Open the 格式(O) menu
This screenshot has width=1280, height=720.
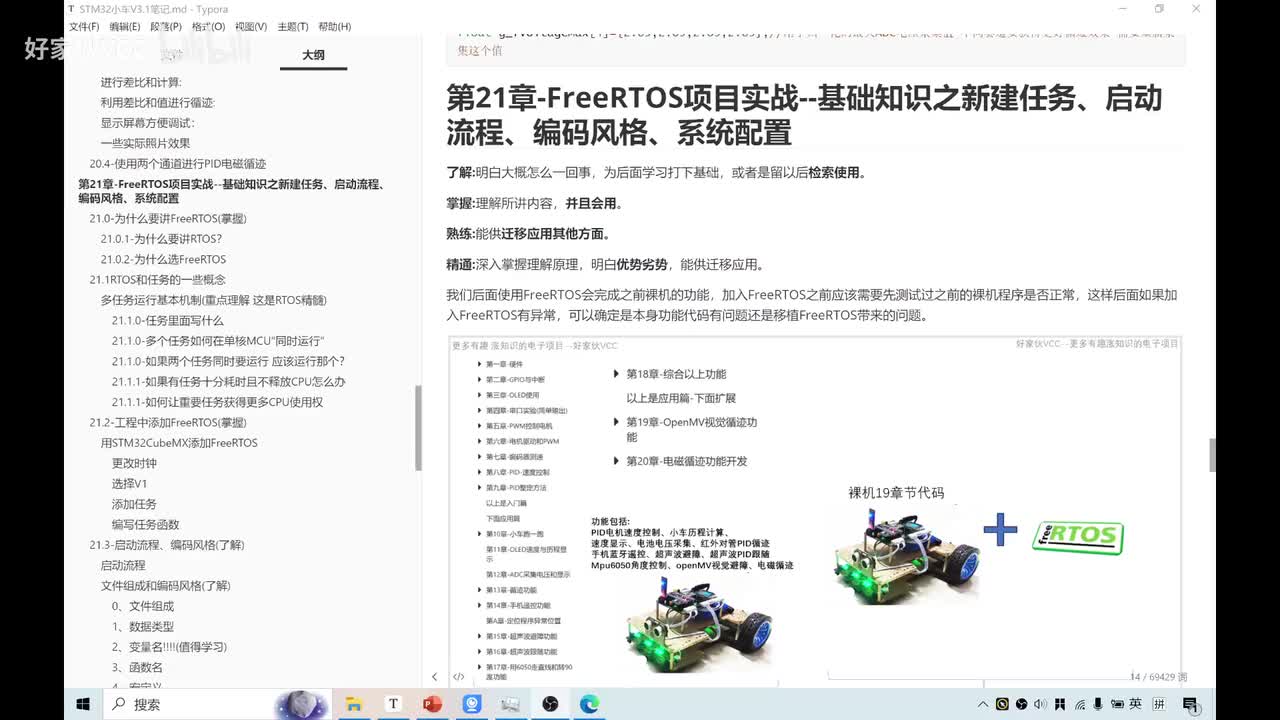tap(208, 27)
